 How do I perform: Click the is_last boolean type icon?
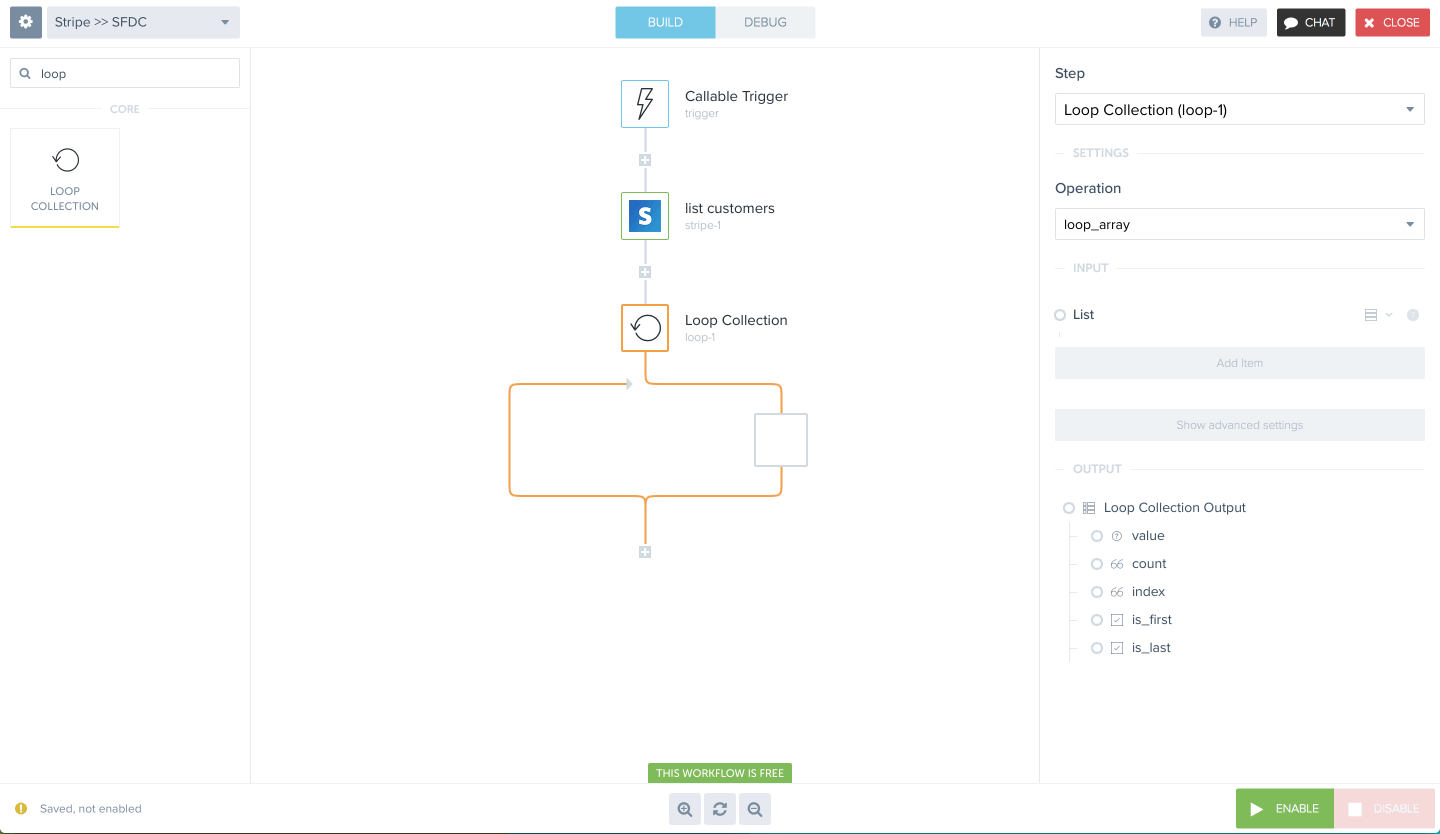point(1117,648)
